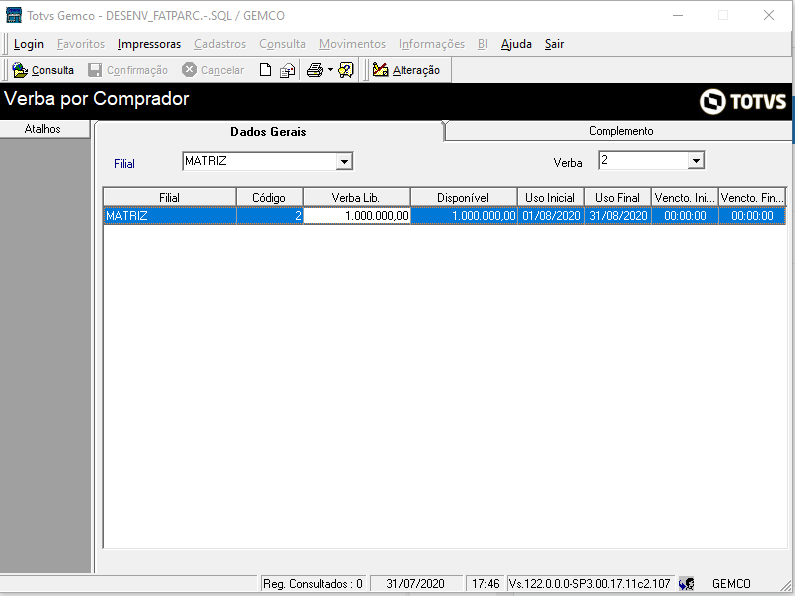The image size is (795, 596).
Task: Click the Alteração edit button
Action: 406,70
